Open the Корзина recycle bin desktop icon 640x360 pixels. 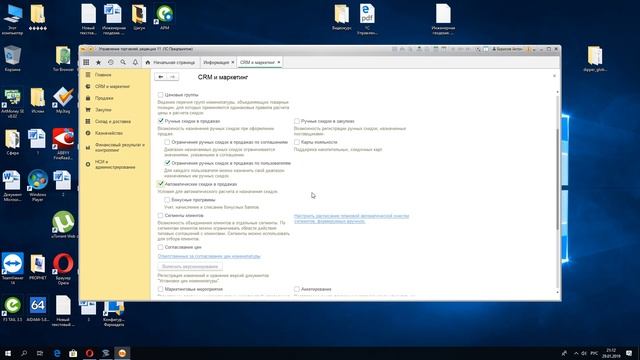pyautogui.click(x=13, y=59)
